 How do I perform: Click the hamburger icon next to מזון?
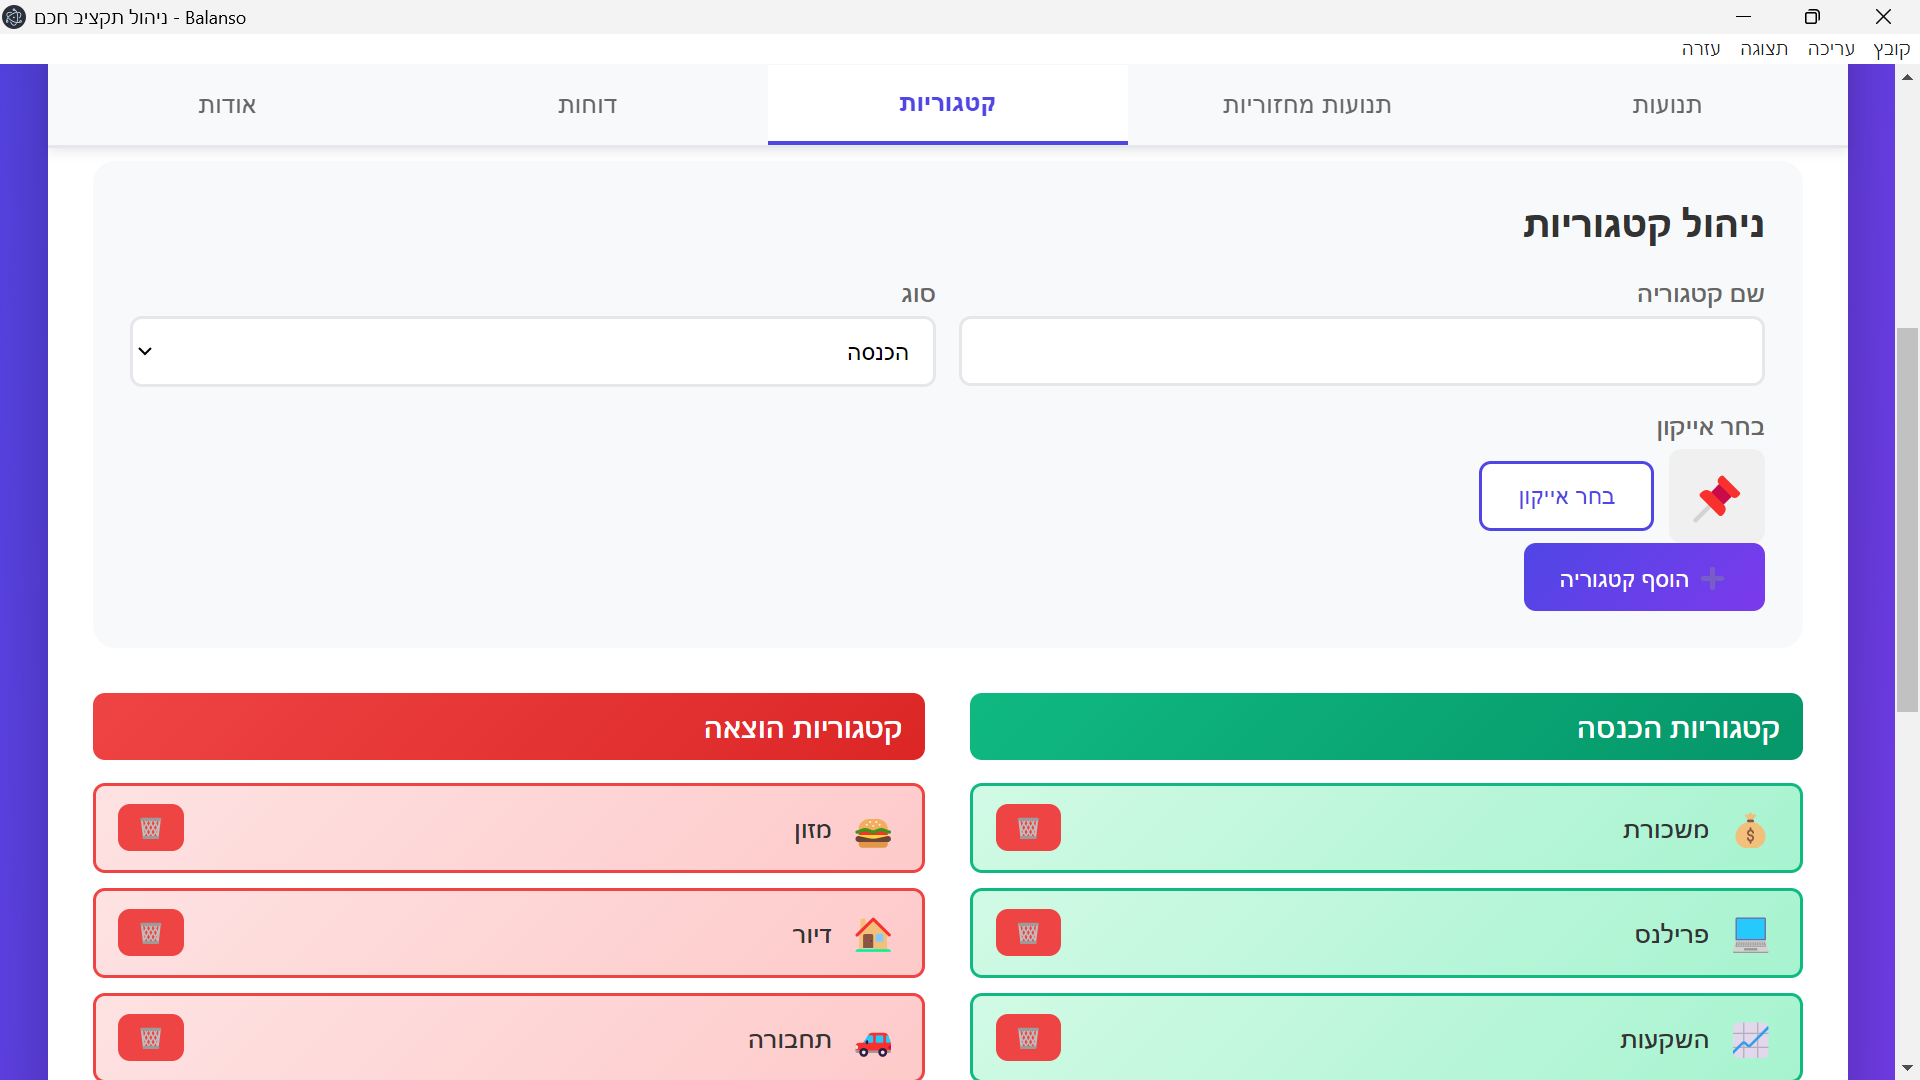873,831
